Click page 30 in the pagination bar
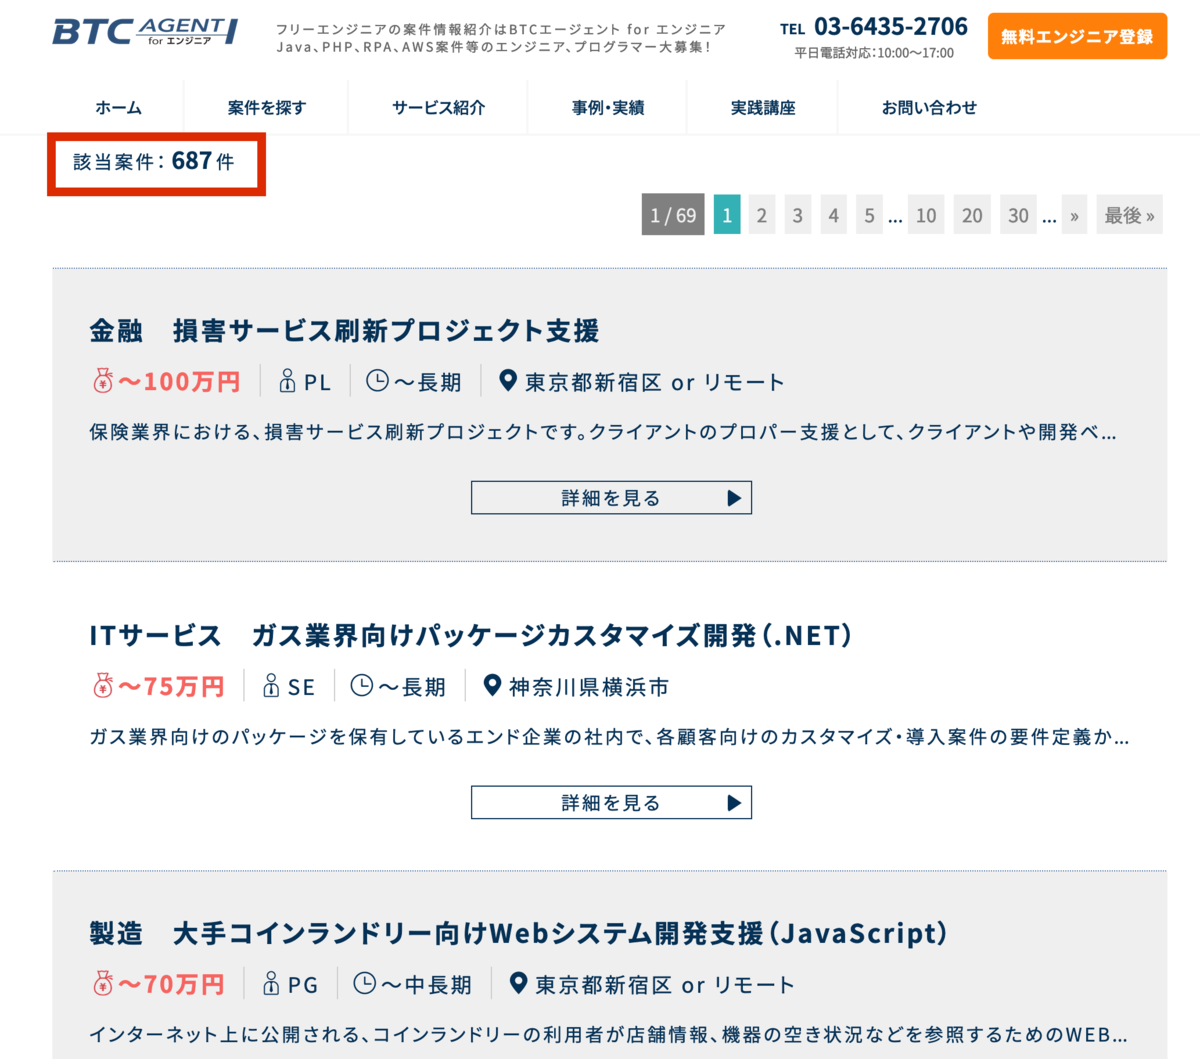Image resolution: width=1200 pixels, height=1059 pixels. click(x=1018, y=214)
